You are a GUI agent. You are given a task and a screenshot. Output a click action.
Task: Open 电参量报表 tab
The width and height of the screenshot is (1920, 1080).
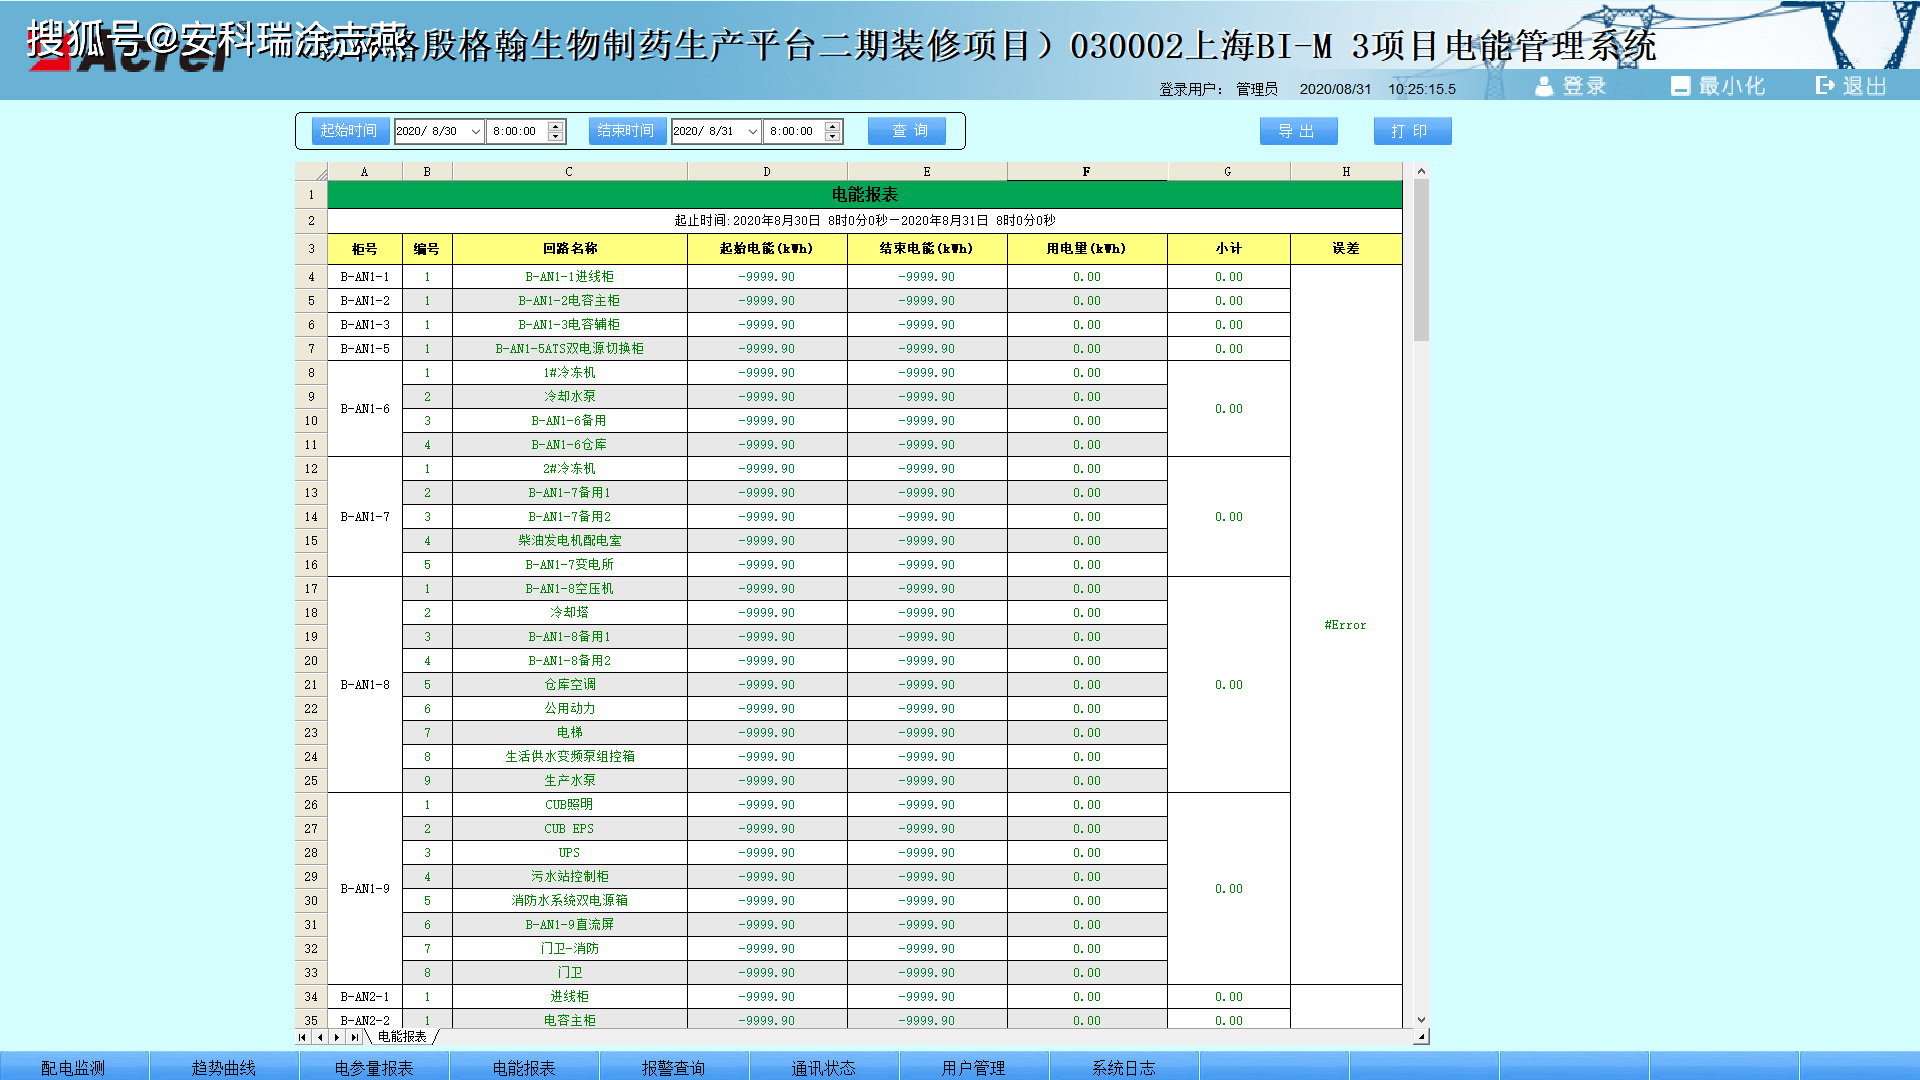tap(374, 1067)
